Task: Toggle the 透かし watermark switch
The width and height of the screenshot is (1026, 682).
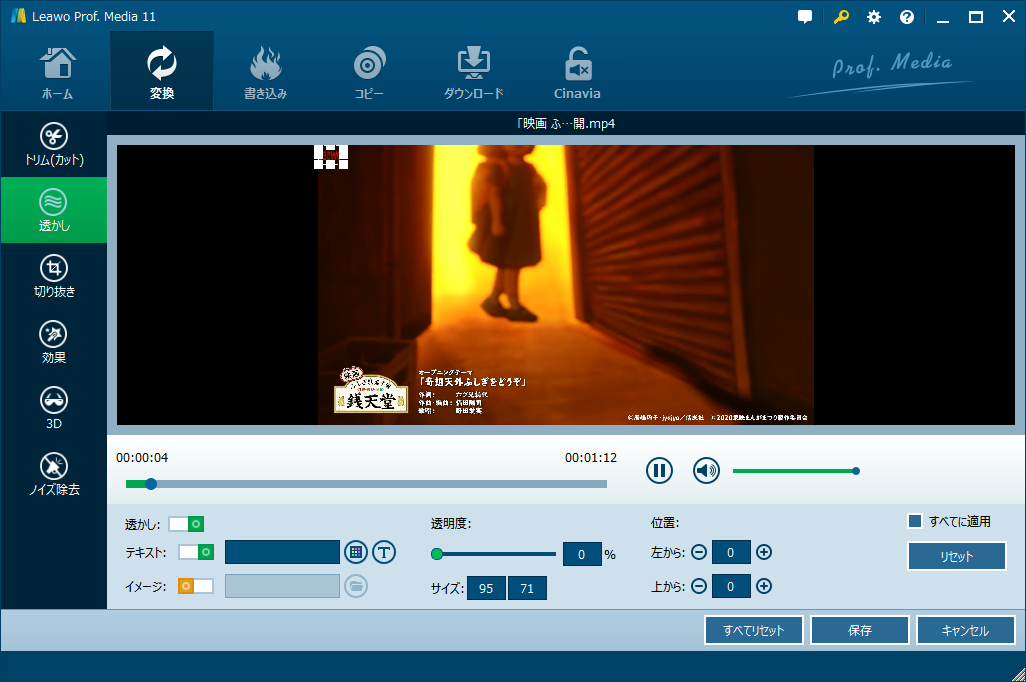Action: (186, 524)
